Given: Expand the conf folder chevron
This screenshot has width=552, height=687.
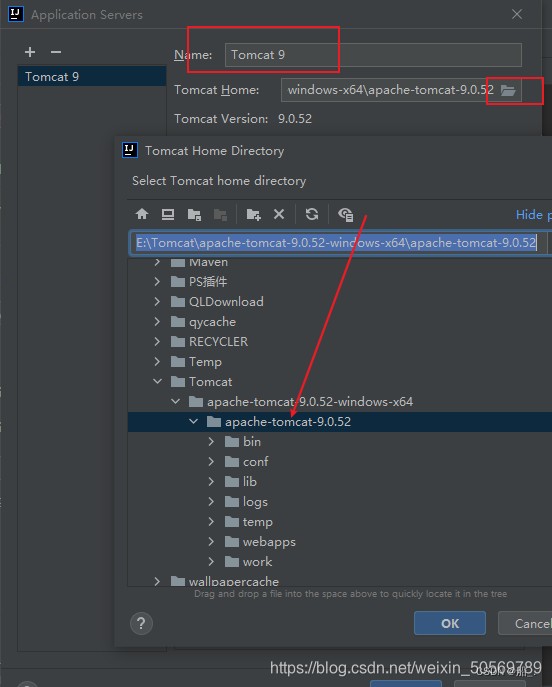Looking at the screenshot, I should 211,461.
